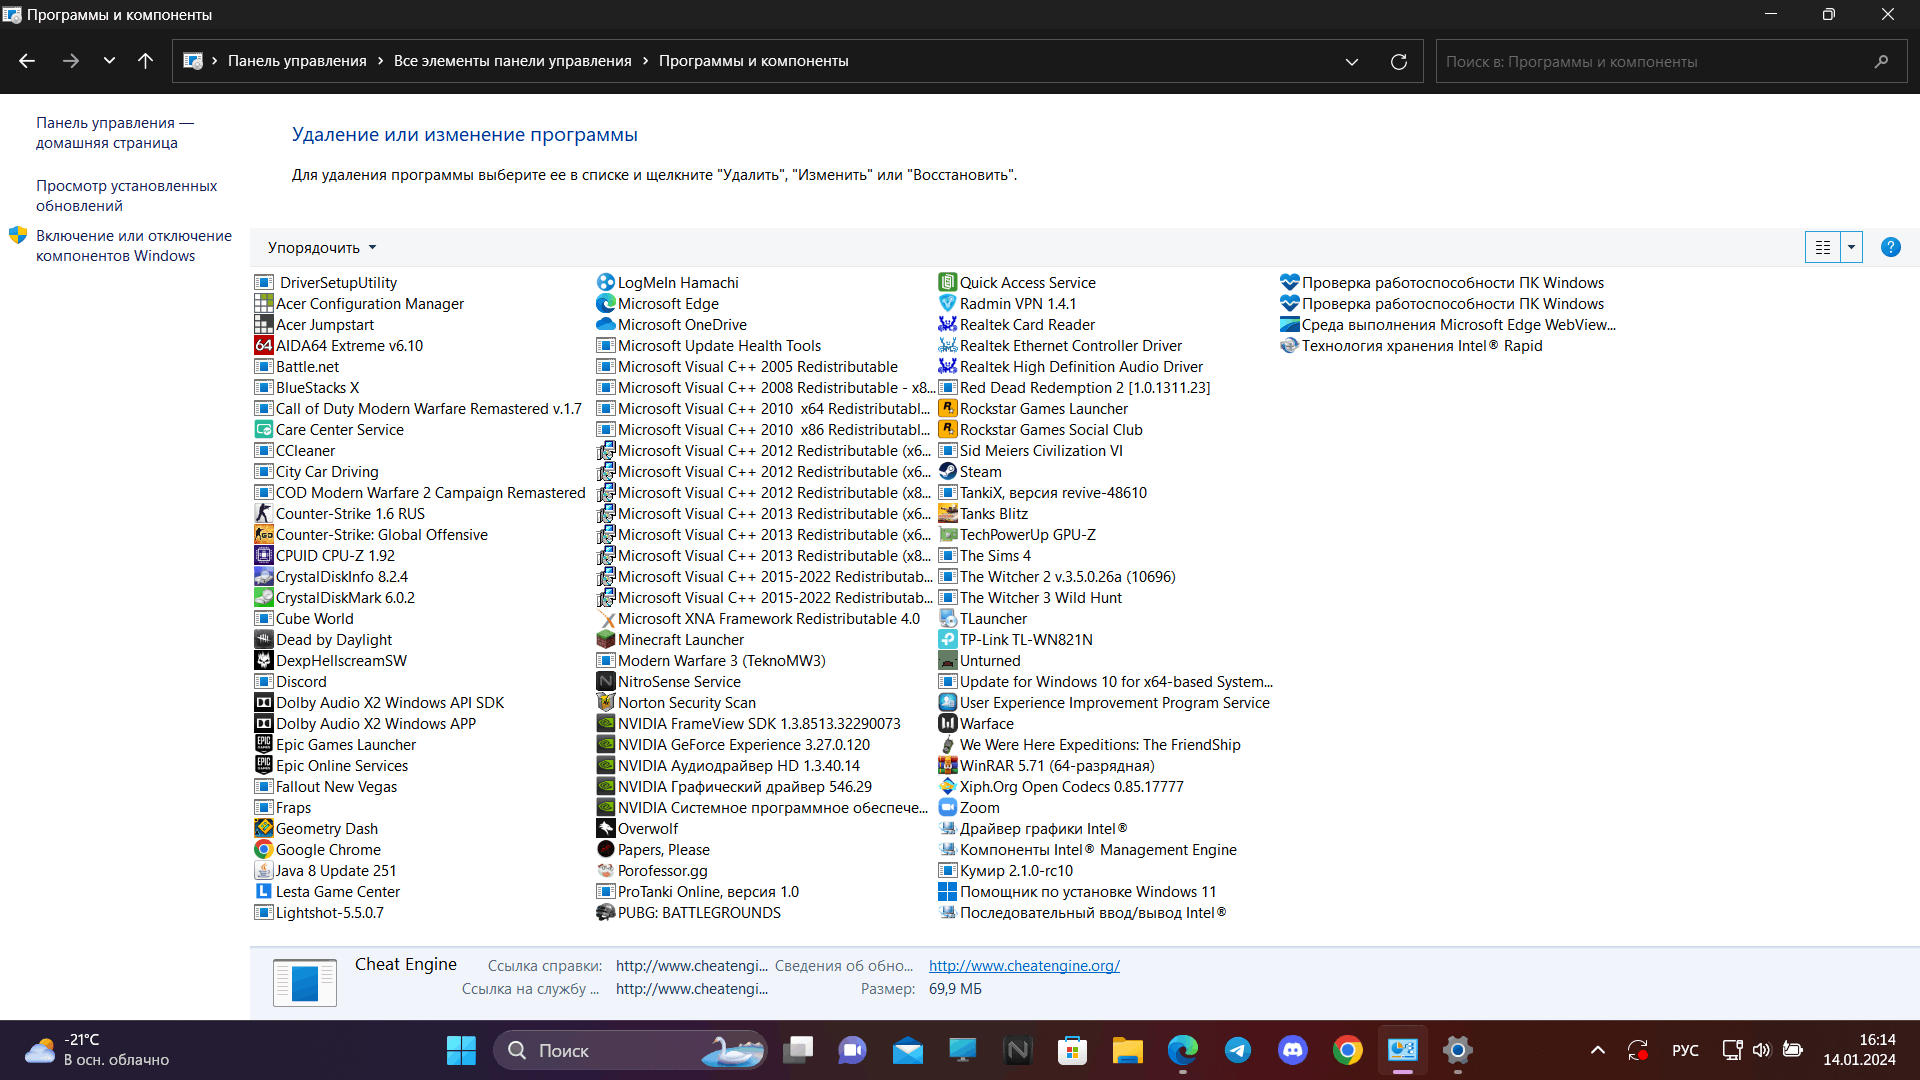Select the Geometry Dash icon
This screenshot has width=1920, height=1080.
coord(264,829)
